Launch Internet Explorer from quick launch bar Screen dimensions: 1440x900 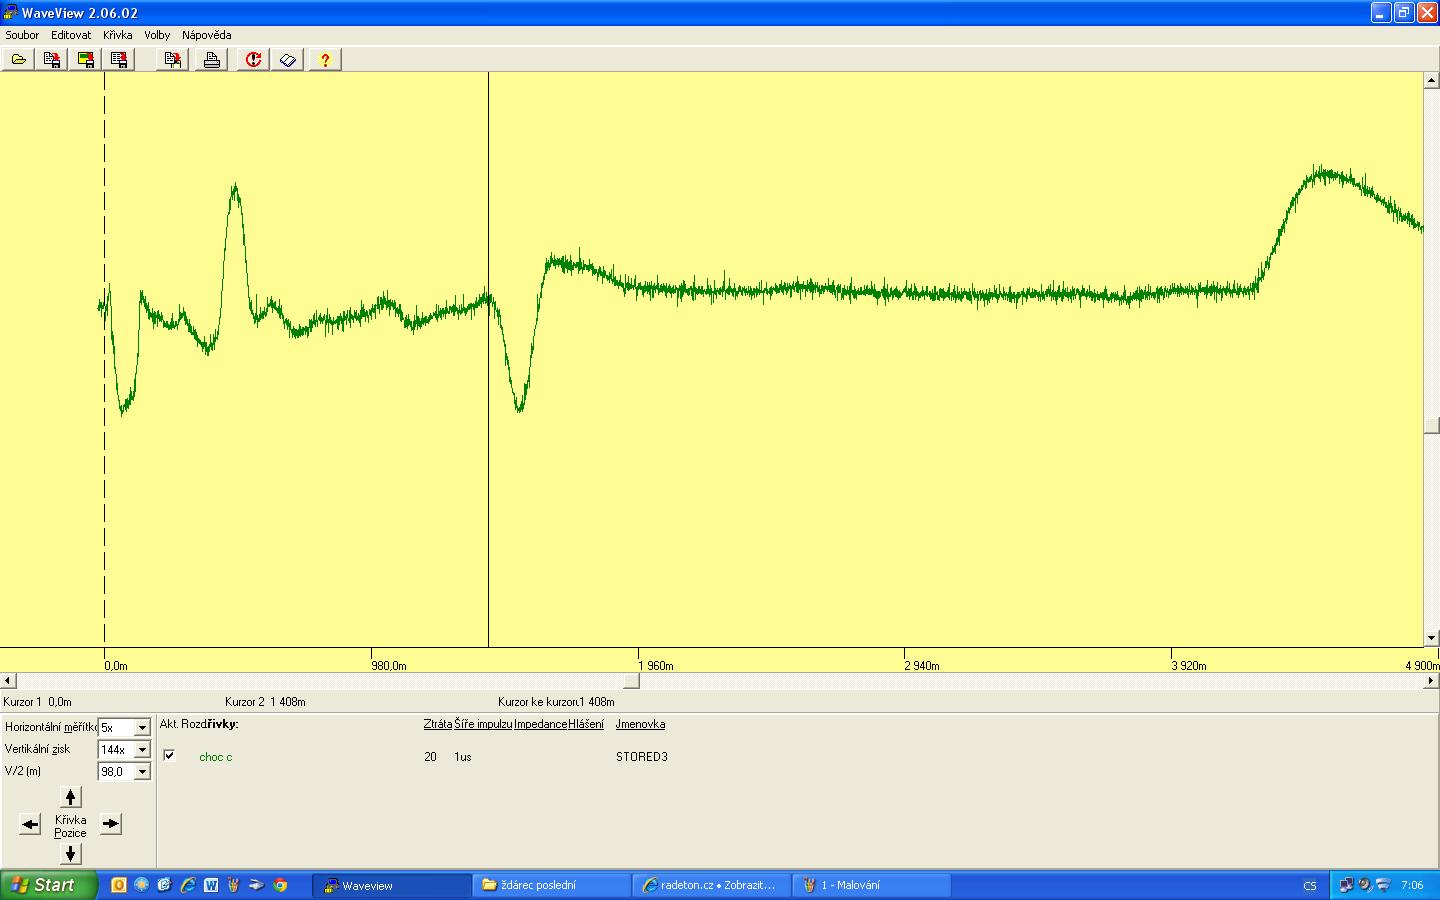(187, 885)
